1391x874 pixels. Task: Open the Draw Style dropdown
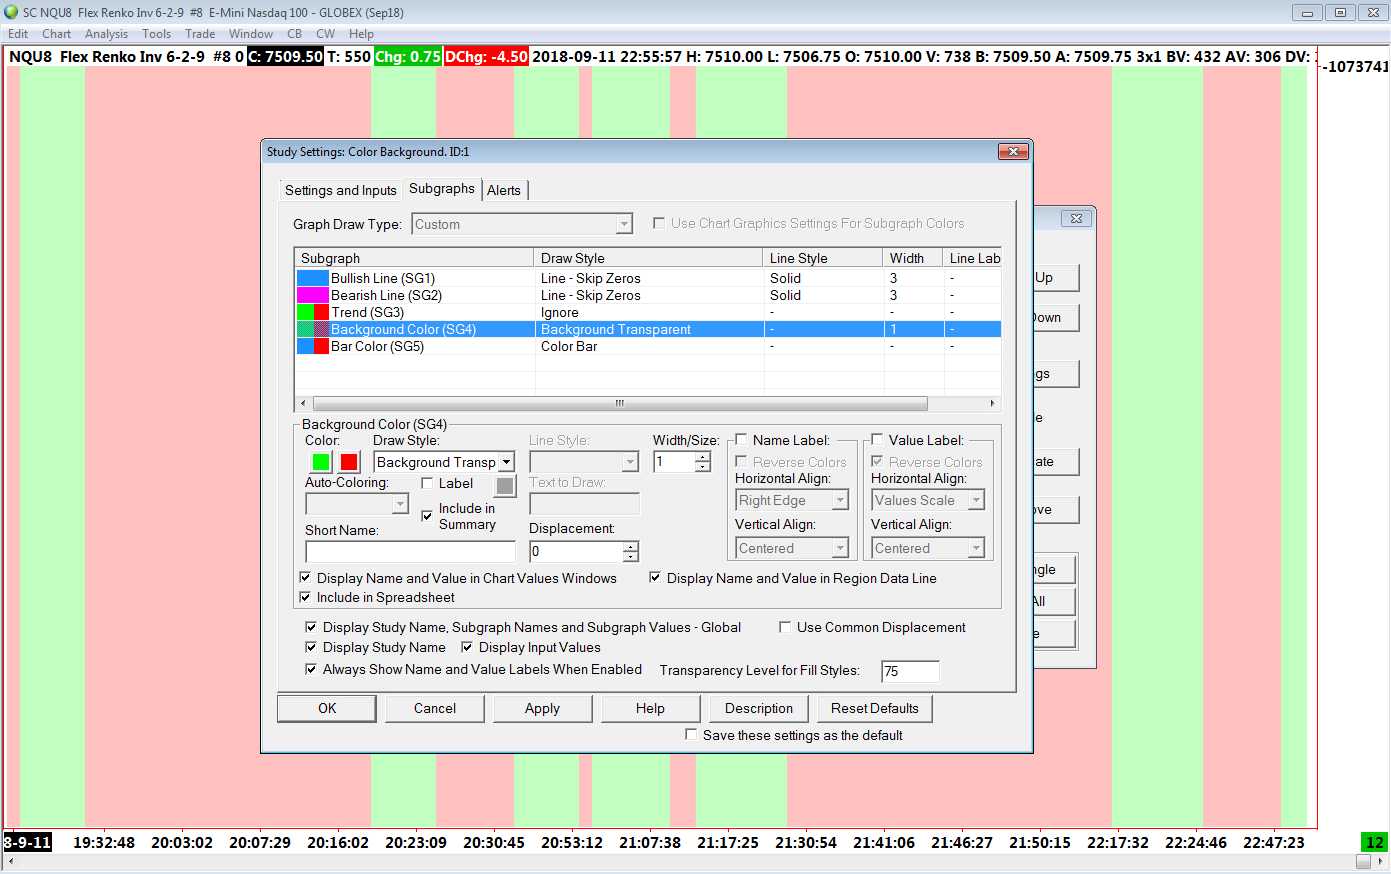tap(506, 462)
